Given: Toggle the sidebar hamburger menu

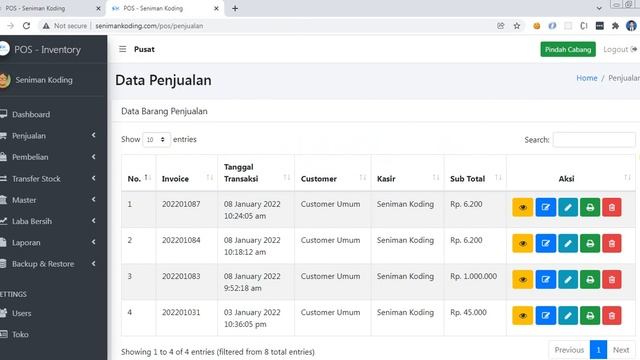Looking at the screenshot, I should [122, 49].
